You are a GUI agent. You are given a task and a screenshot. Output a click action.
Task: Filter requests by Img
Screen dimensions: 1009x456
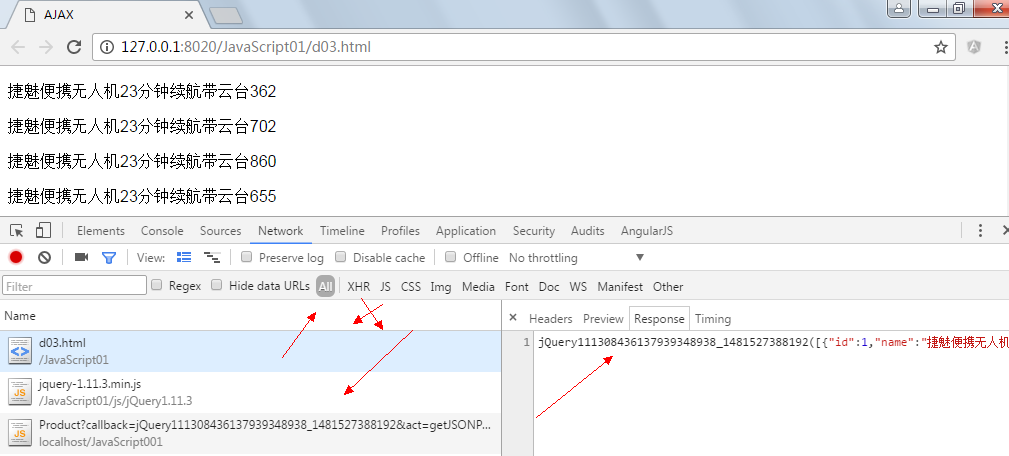click(x=440, y=286)
